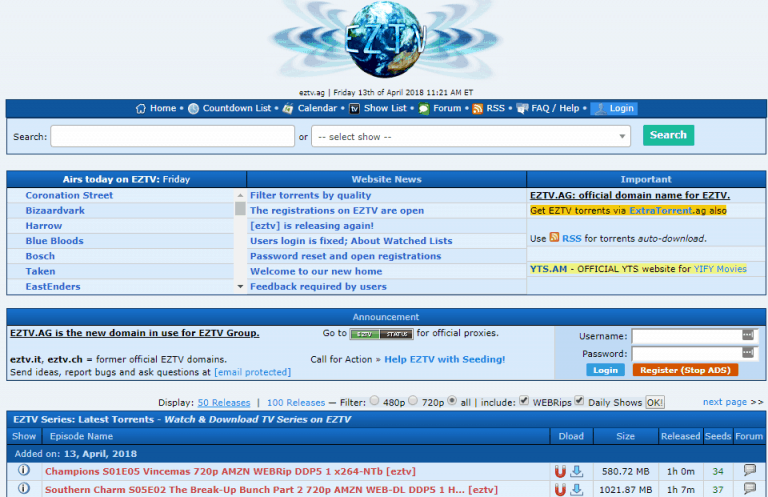Image resolution: width=768 pixels, height=497 pixels.
Task: Click the download torrent arrow for Champions S01E05
Action: tap(577, 471)
